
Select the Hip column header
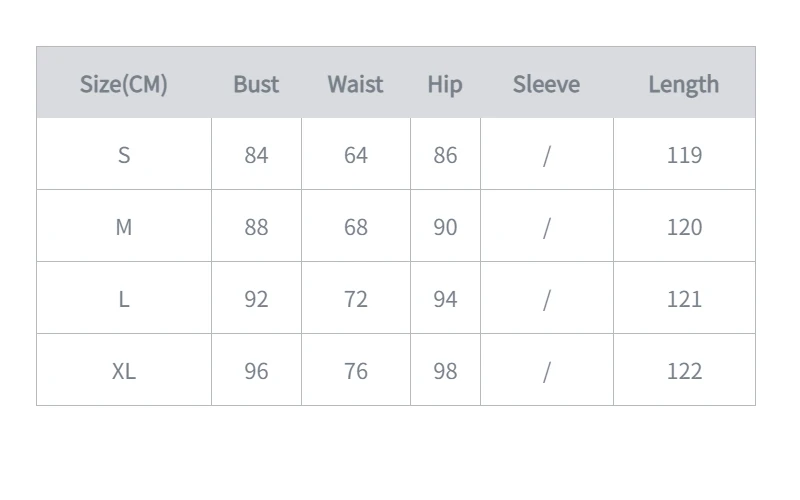point(445,84)
